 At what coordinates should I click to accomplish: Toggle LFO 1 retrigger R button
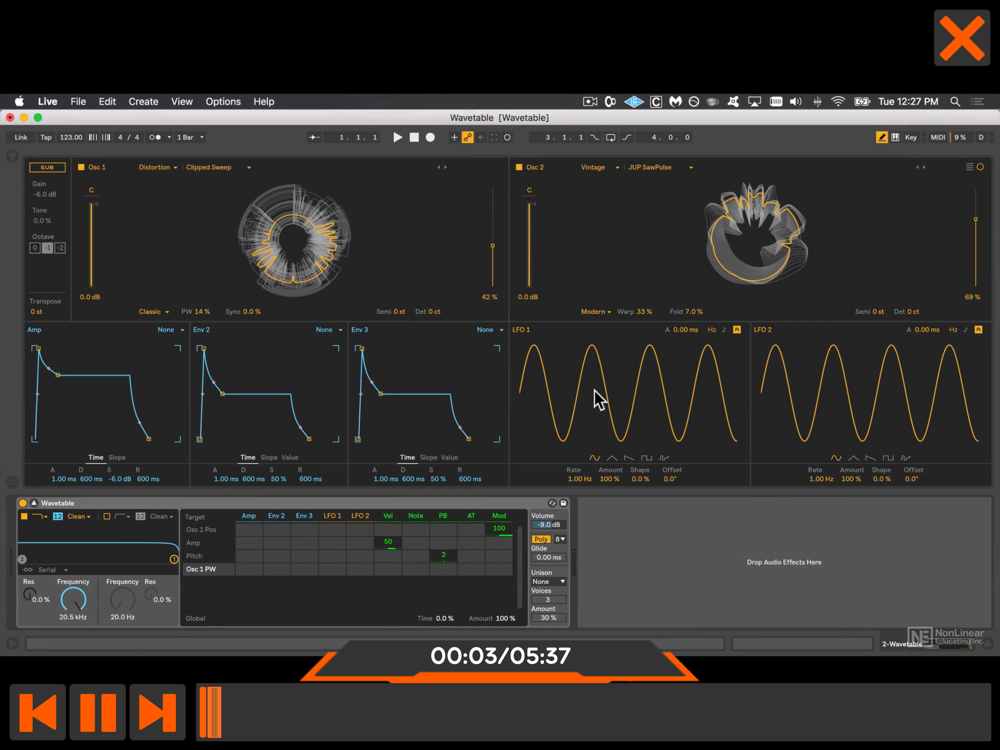737,330
